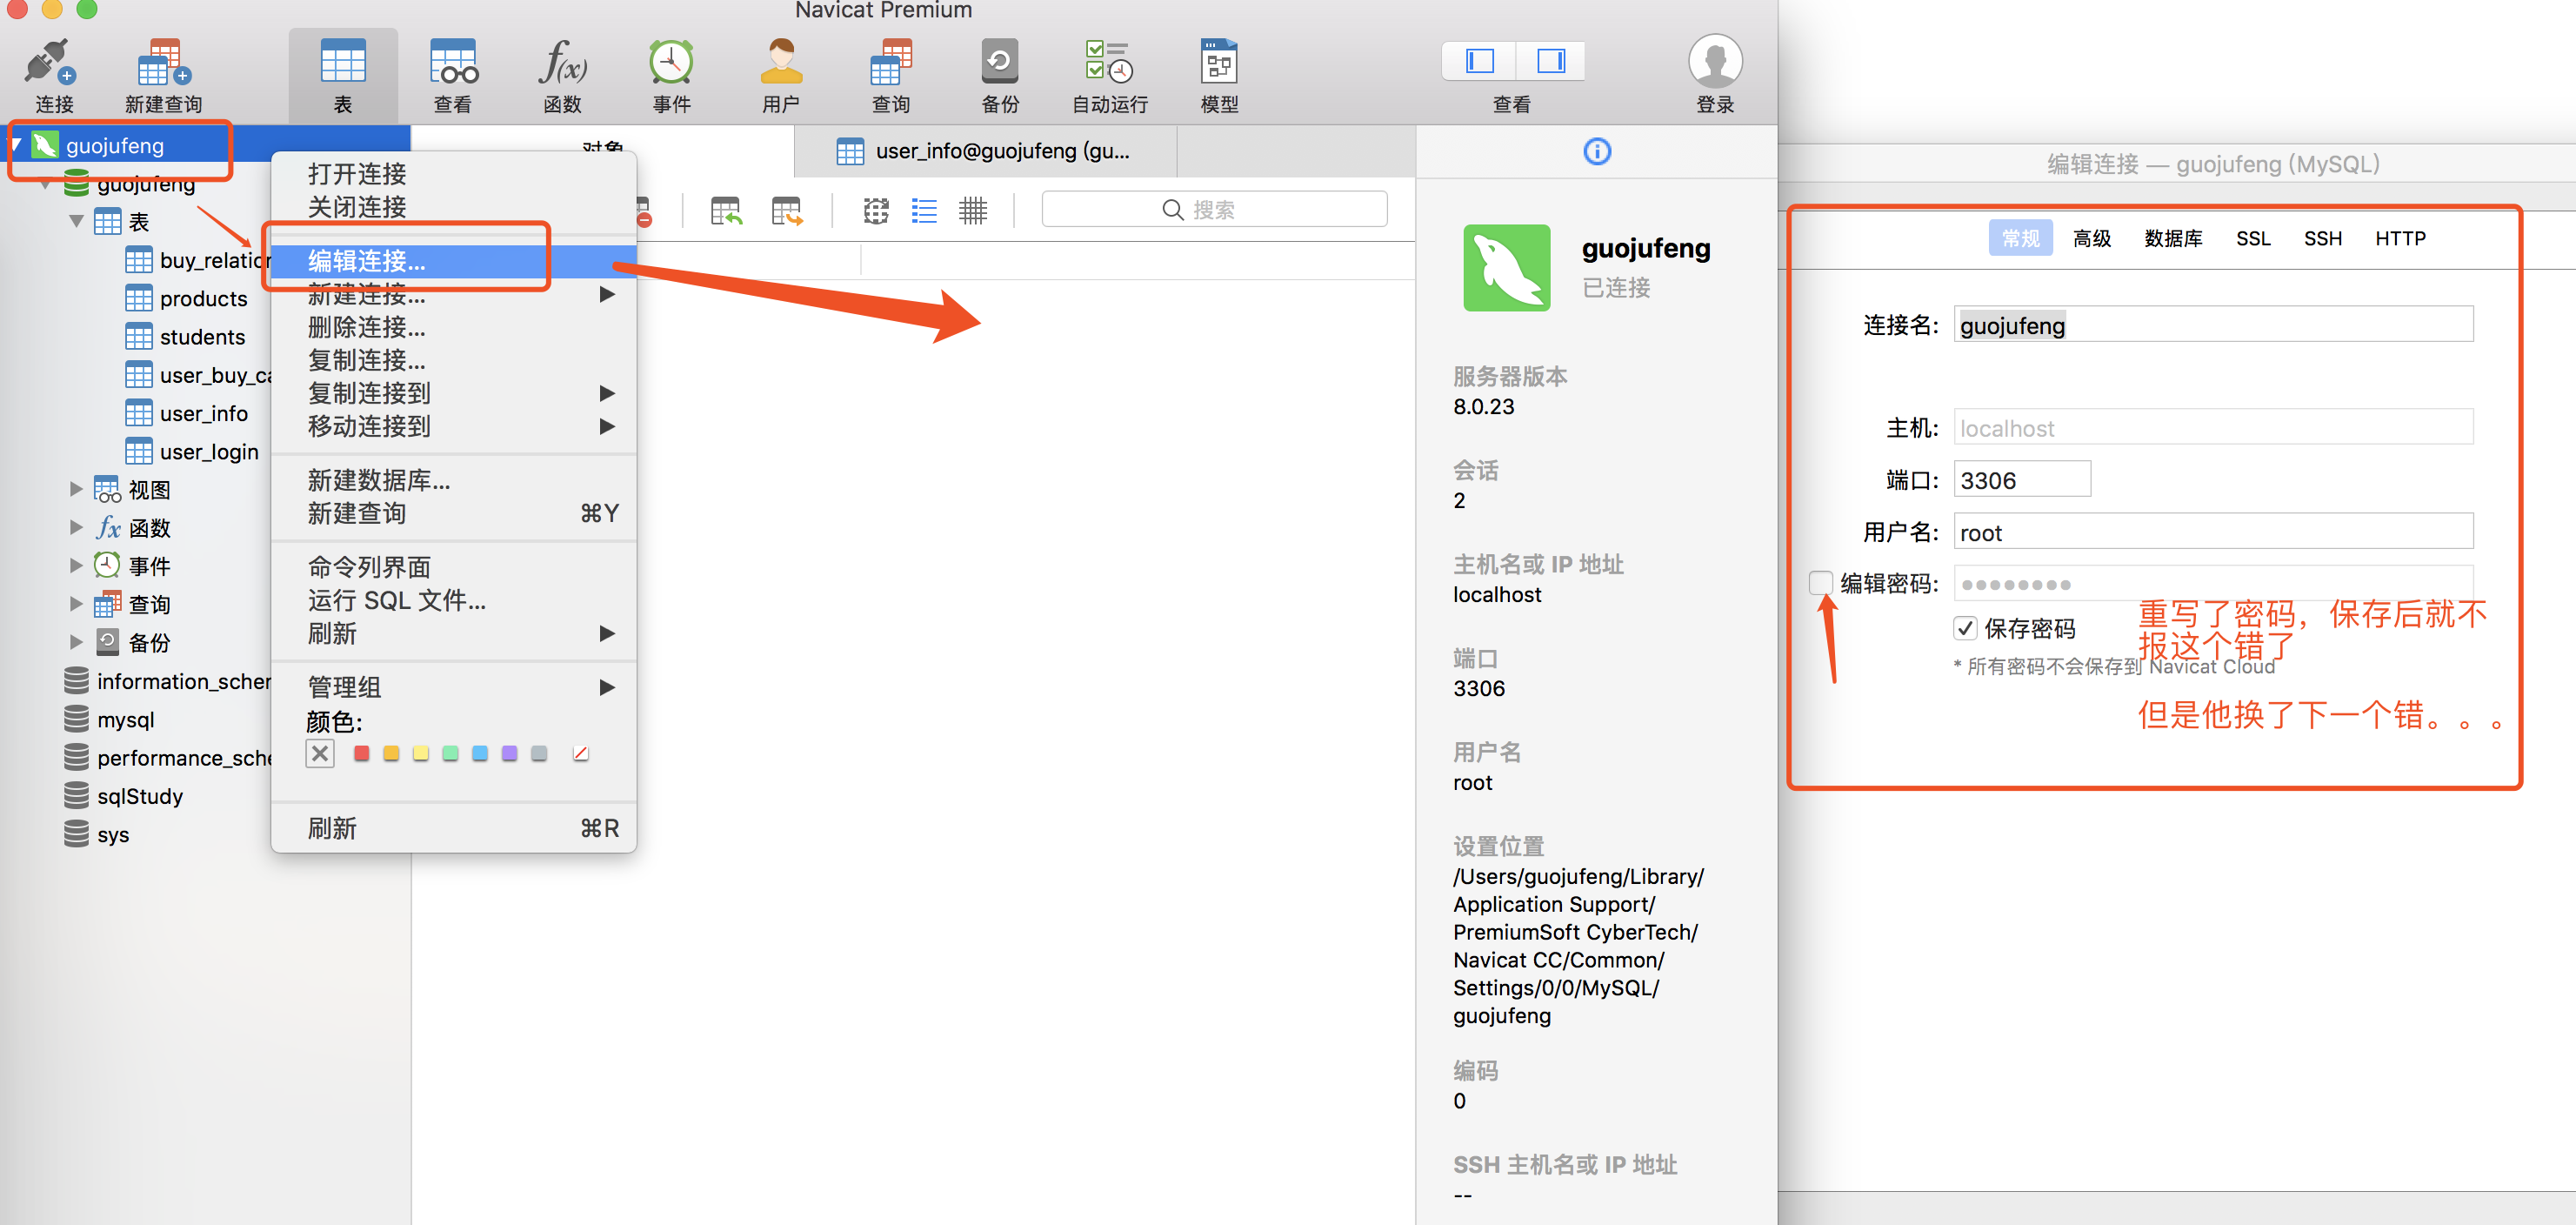The image size is (2576, 1225).
Task: Click the sys database icon in the sidebar
Action: pyautogui.click(x=76, y=834)
